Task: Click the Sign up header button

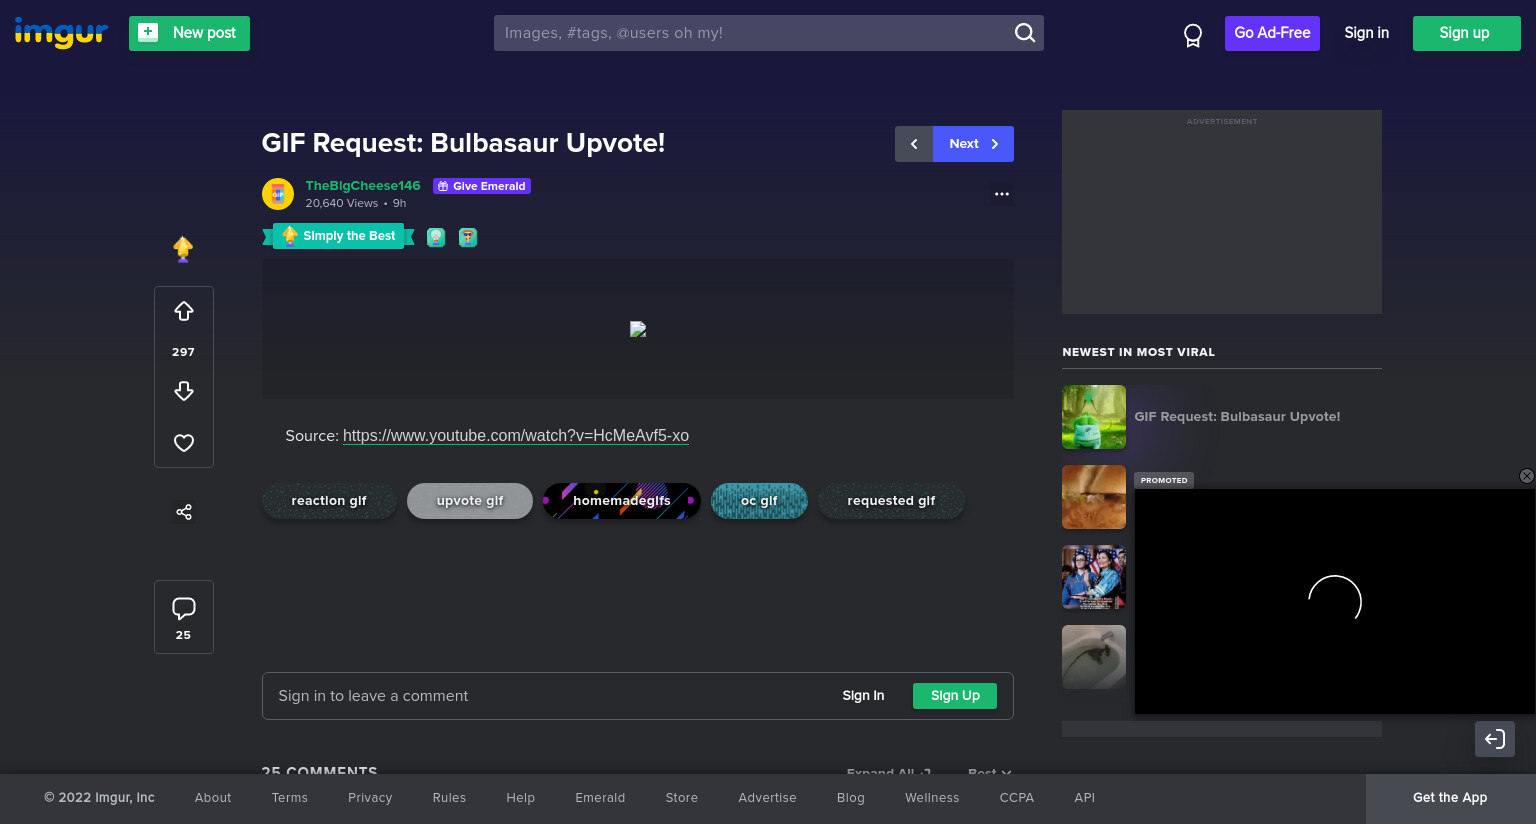Action: (1466, 33)
